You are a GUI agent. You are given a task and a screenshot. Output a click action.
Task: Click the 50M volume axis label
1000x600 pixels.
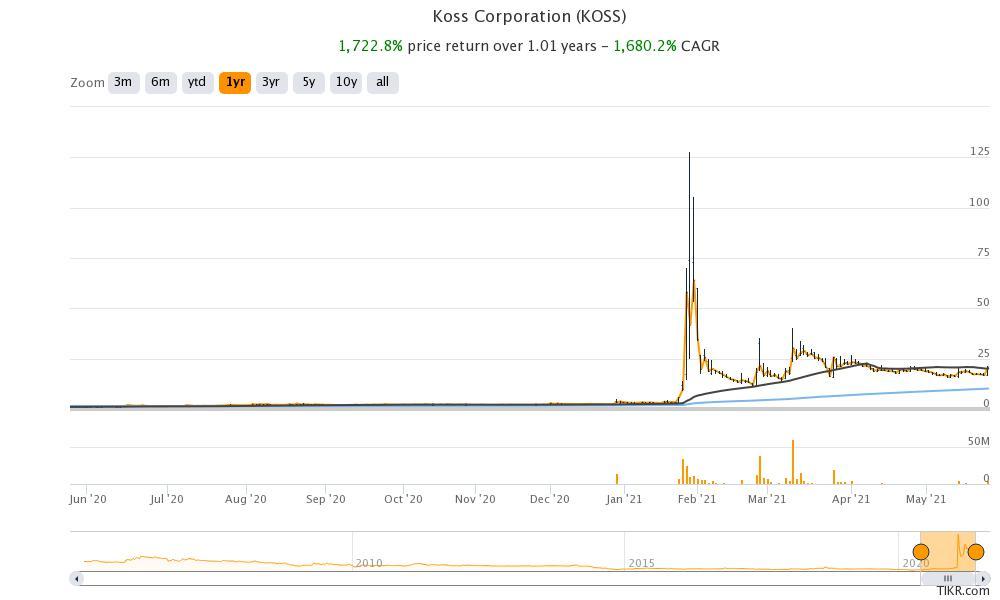pos(978,441)
